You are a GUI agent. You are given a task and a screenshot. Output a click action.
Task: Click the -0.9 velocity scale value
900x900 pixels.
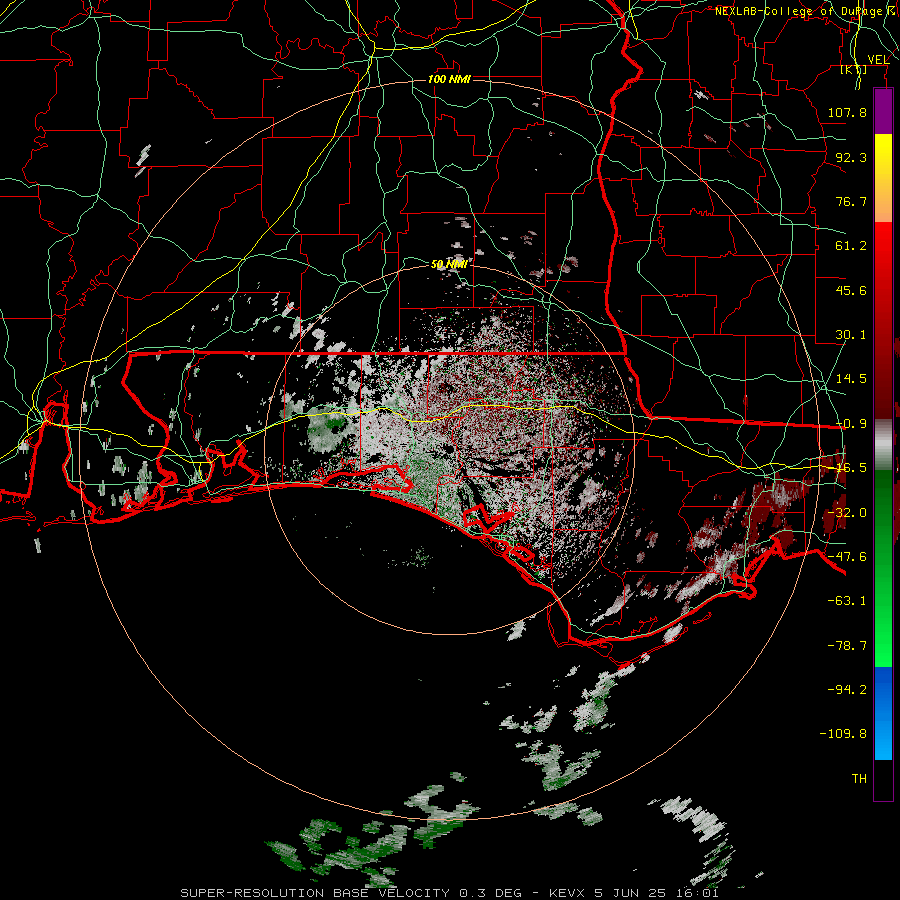(851, 424)
